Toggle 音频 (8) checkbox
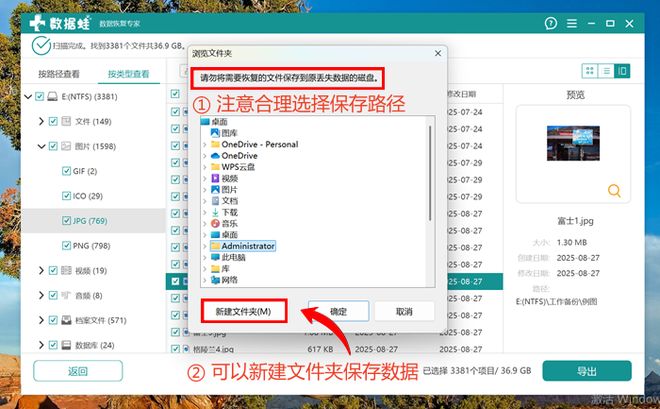The width and height of the screenshot is (660, 409). tap(53, 295)
